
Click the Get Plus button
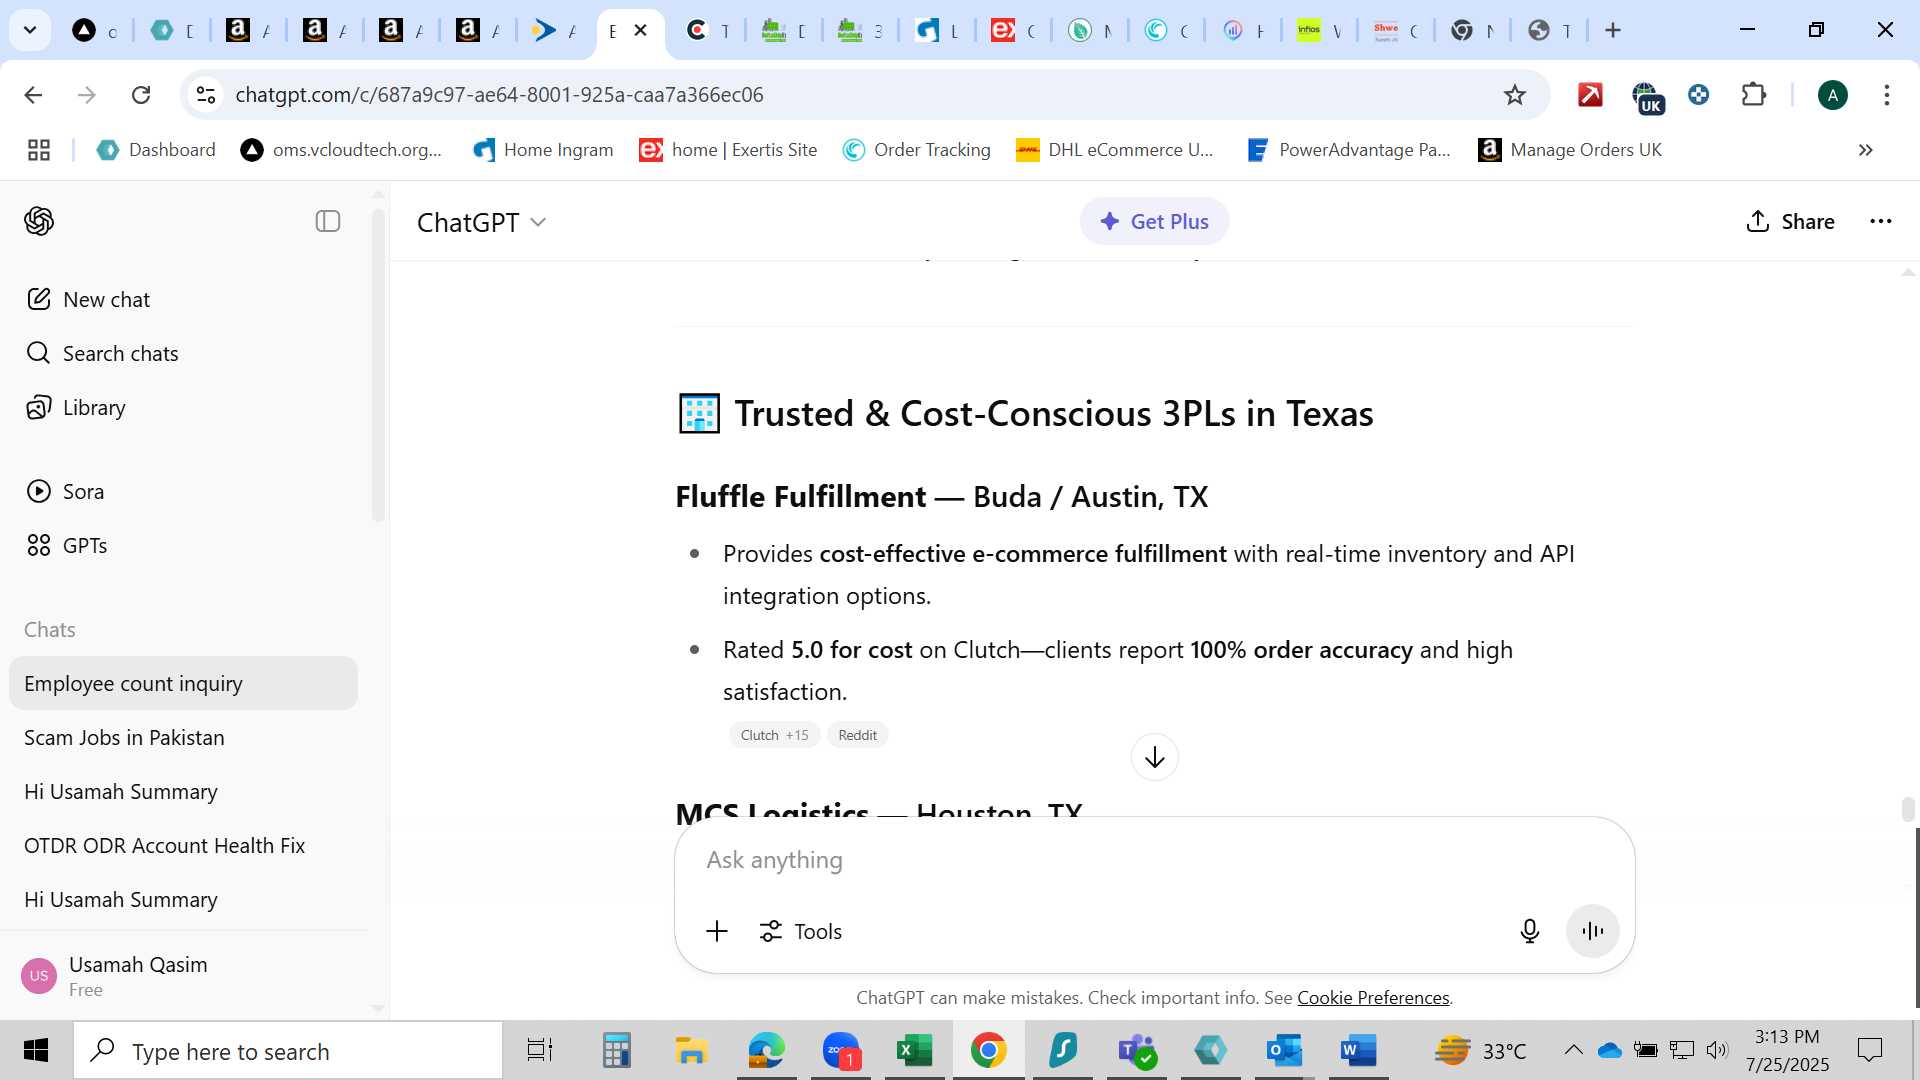click(x=1154, y=221)
